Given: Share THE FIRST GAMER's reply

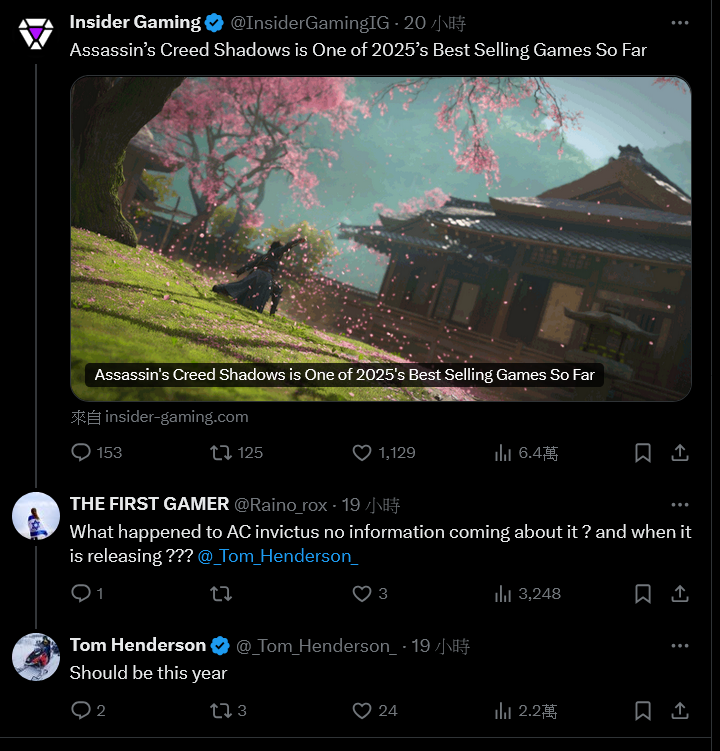Looking at the screenshot, I should pos(680,594).
